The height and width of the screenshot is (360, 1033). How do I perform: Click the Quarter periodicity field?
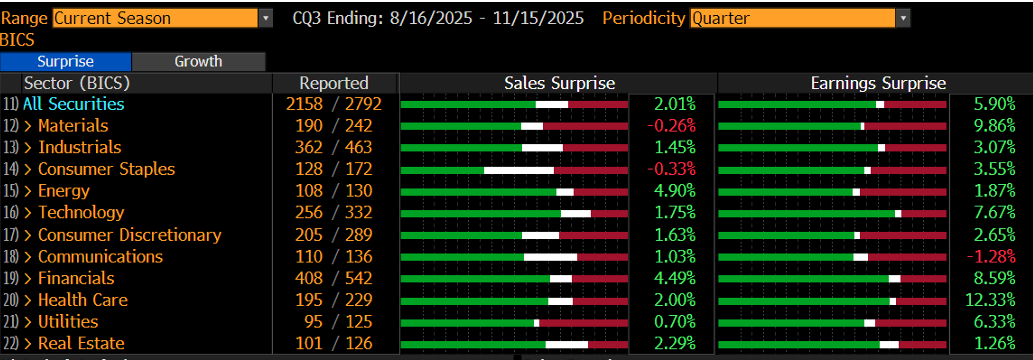click(x=793, y=18)
